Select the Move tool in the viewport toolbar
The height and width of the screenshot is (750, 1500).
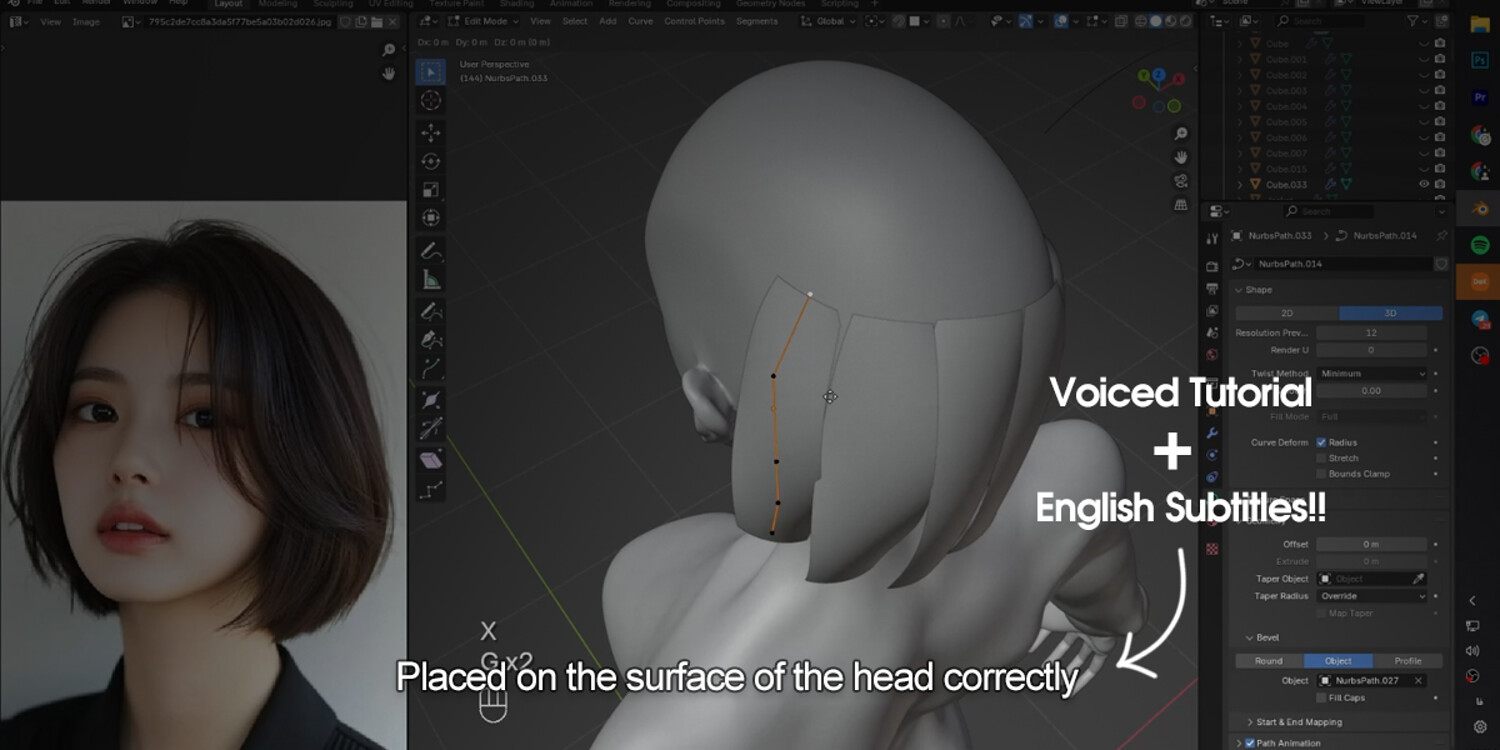click(431, 132)
